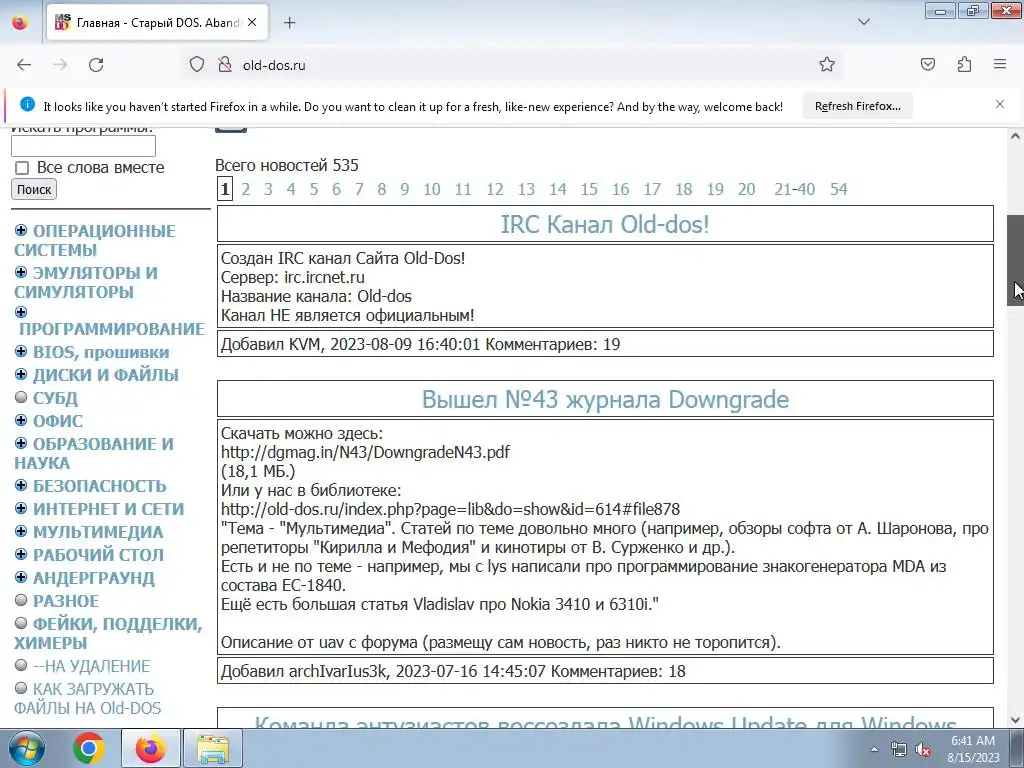Click Добавил KVM comments line
1024x768 pixels.
[x=605, y=344]
